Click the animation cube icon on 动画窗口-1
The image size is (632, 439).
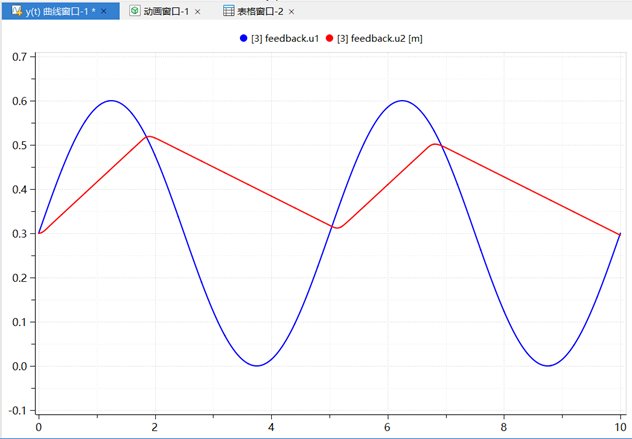tap(135, 11)
